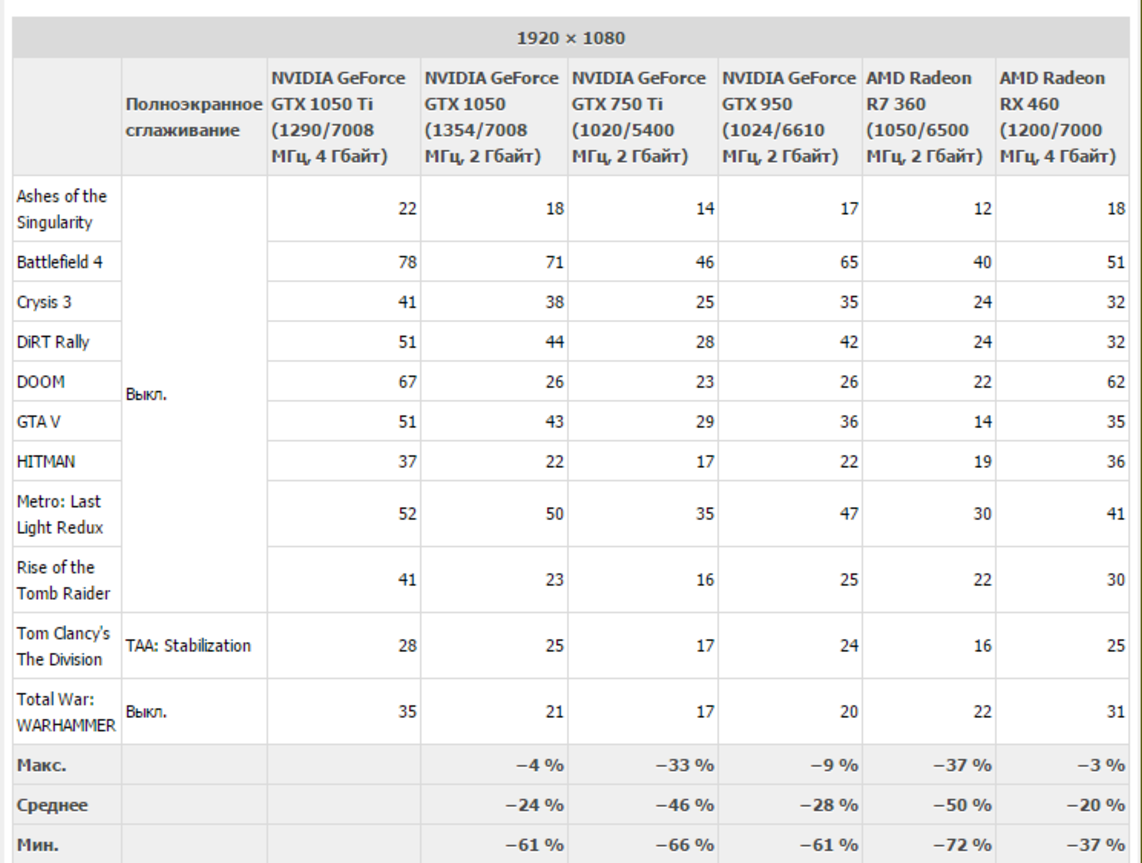Click the AMD Radeon R7 360 column header
This screenshot has width=1142, height=863.
924,117
